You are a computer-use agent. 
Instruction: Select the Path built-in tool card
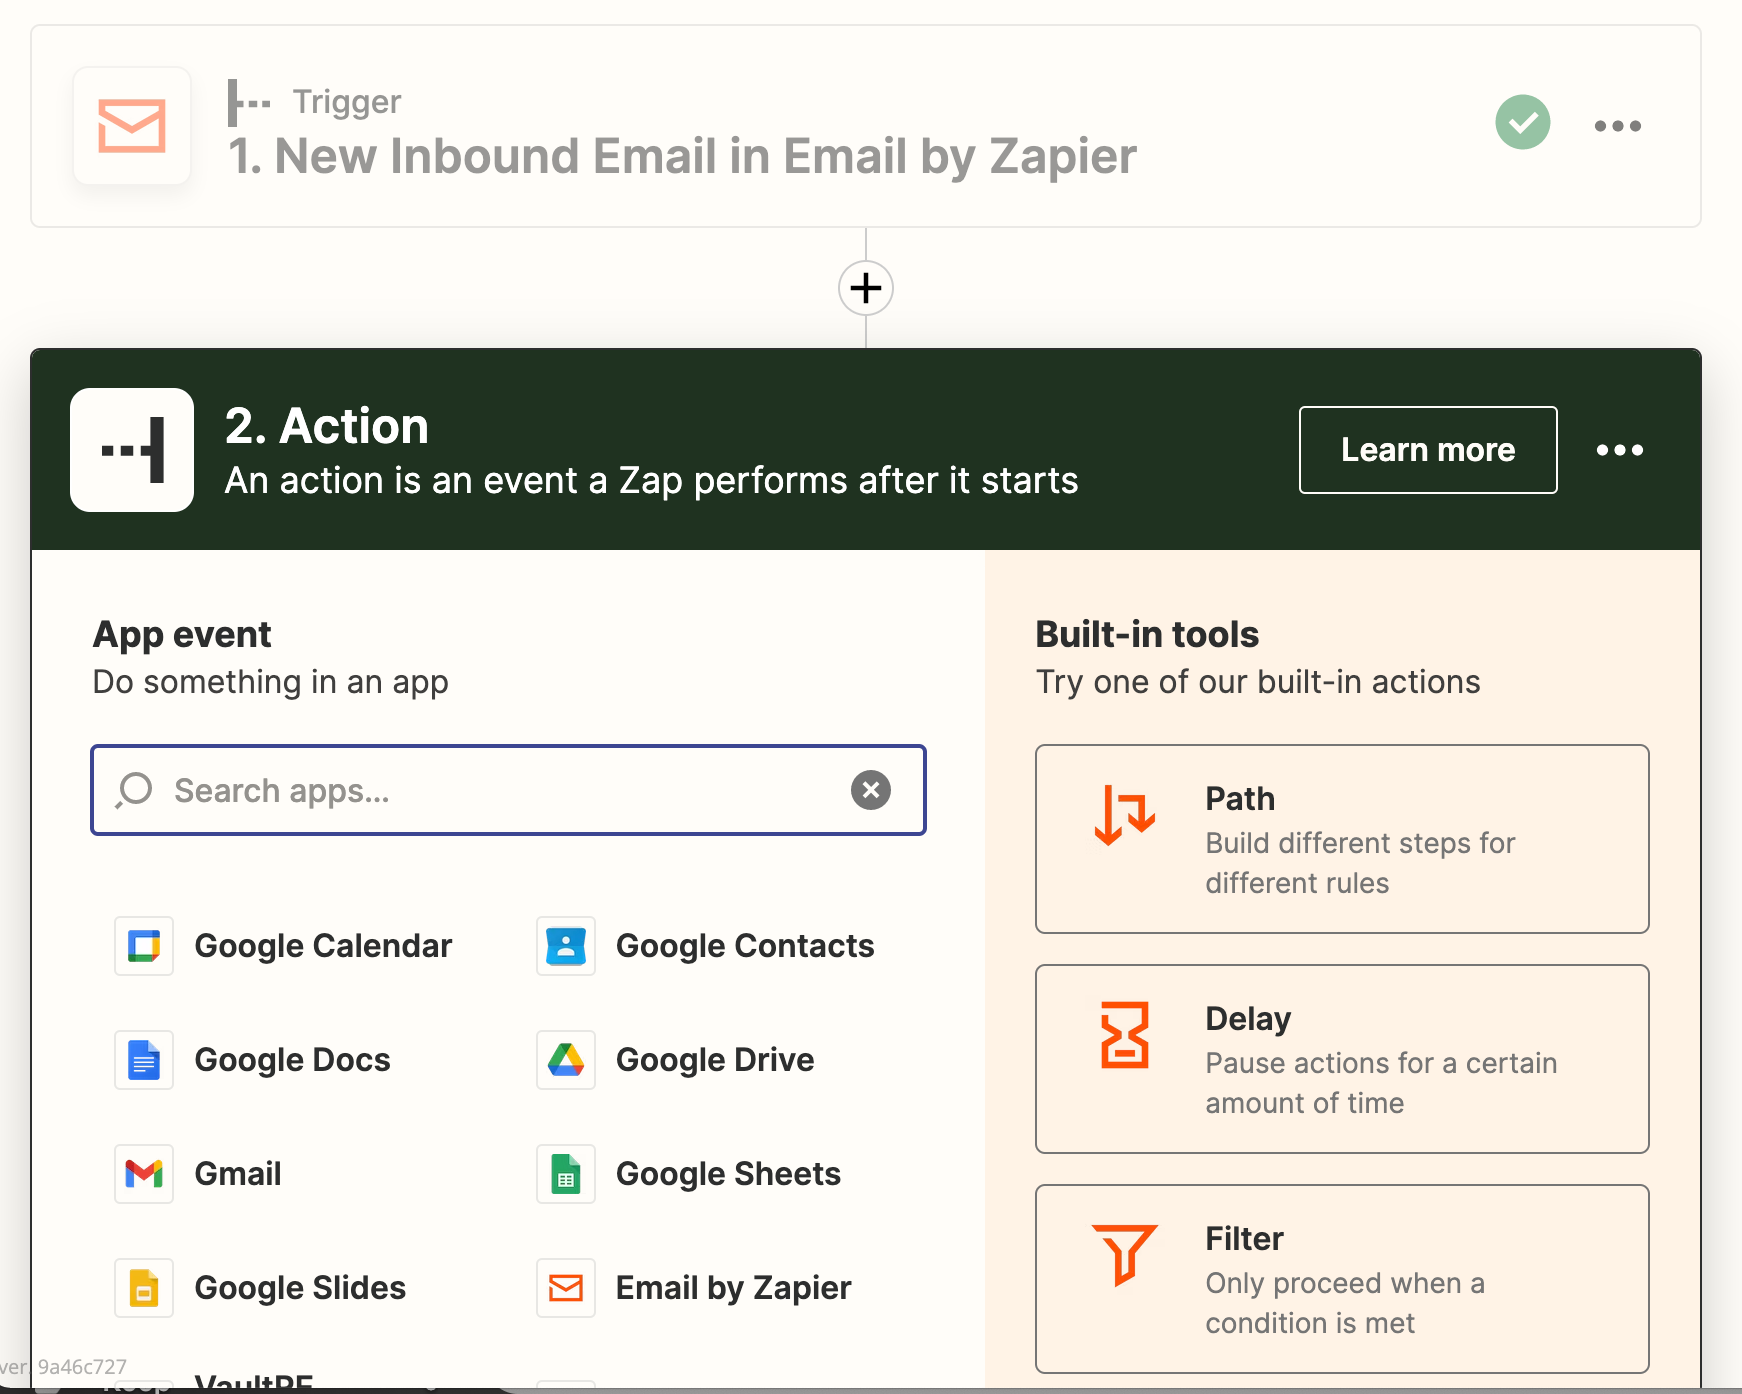[x=1342, y=839]
